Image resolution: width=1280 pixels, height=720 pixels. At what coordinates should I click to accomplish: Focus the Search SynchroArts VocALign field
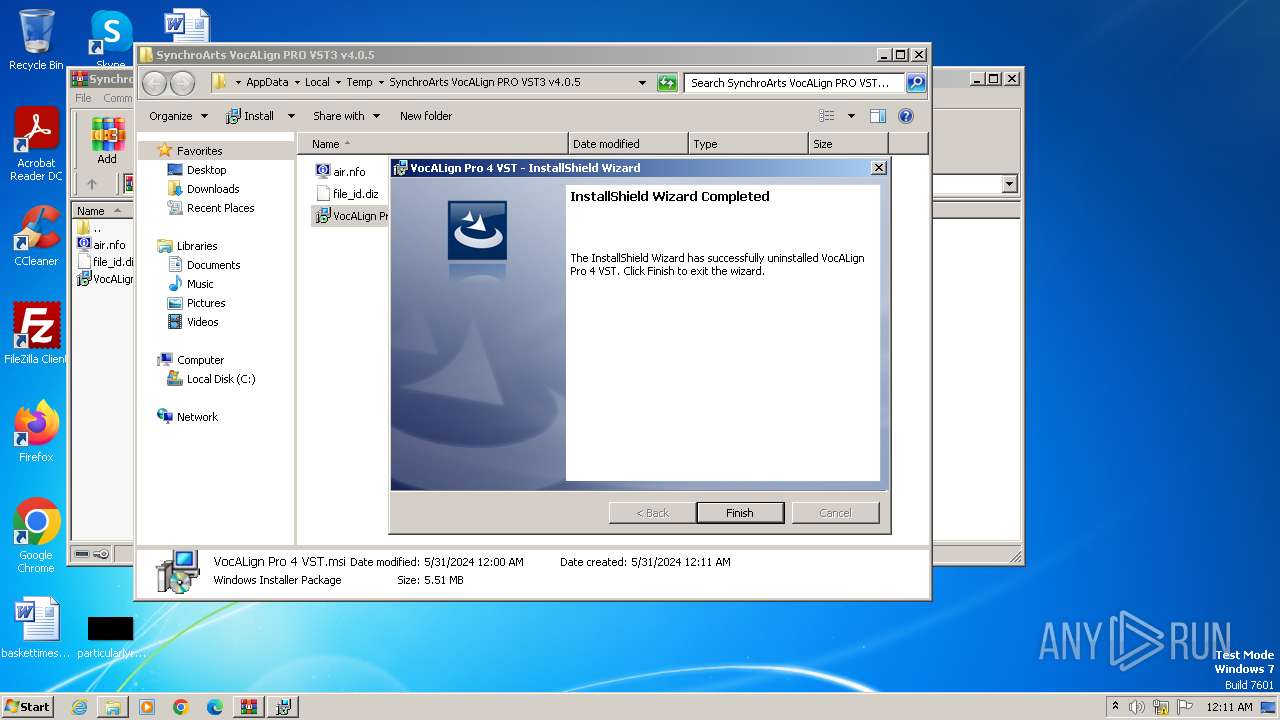[x=795, y=83]
